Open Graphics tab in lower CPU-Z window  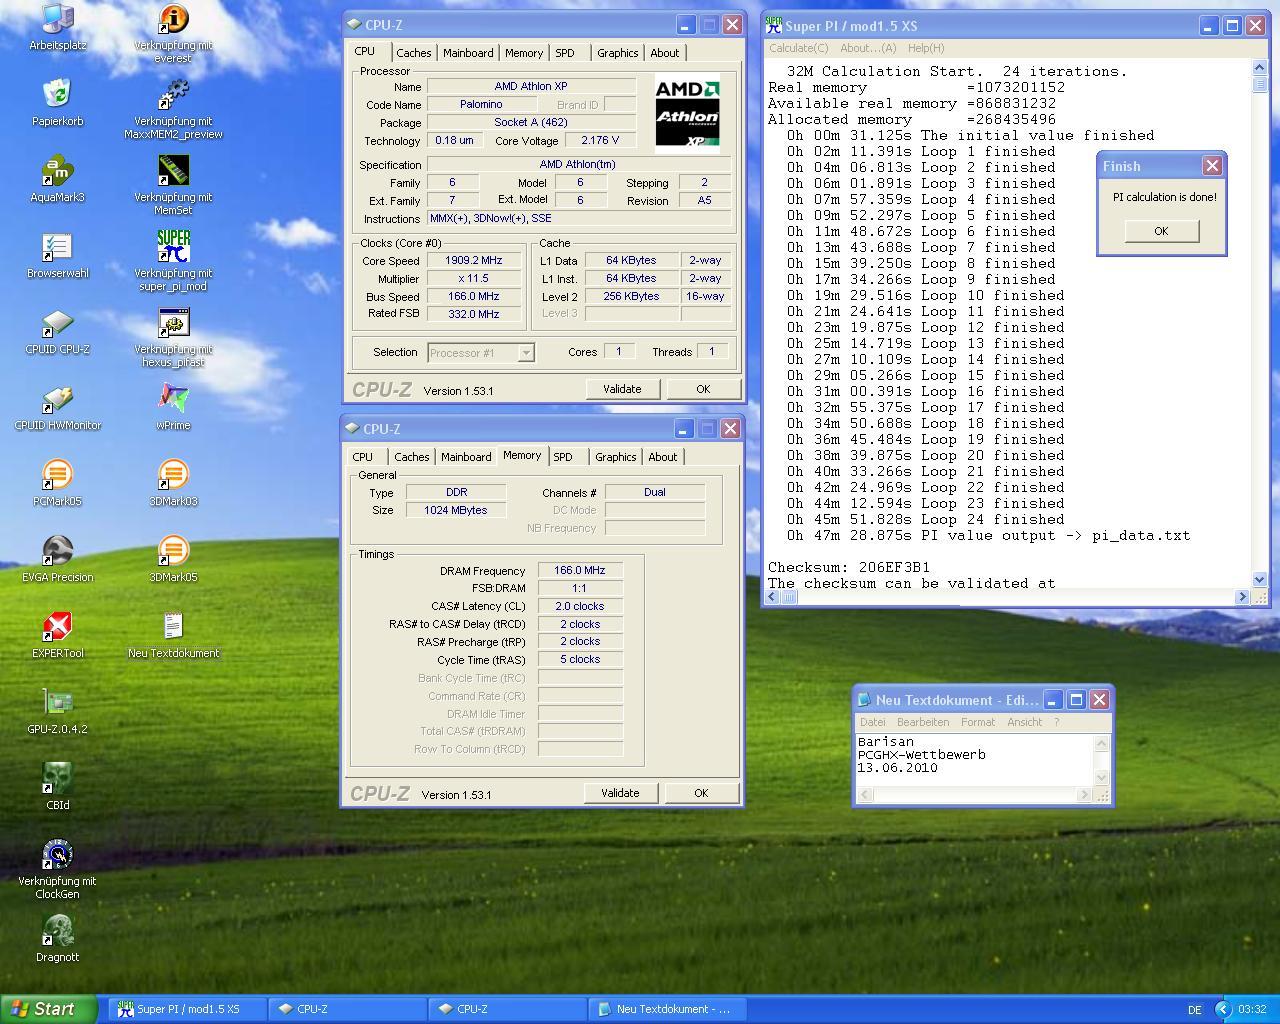tap(615, 457)
